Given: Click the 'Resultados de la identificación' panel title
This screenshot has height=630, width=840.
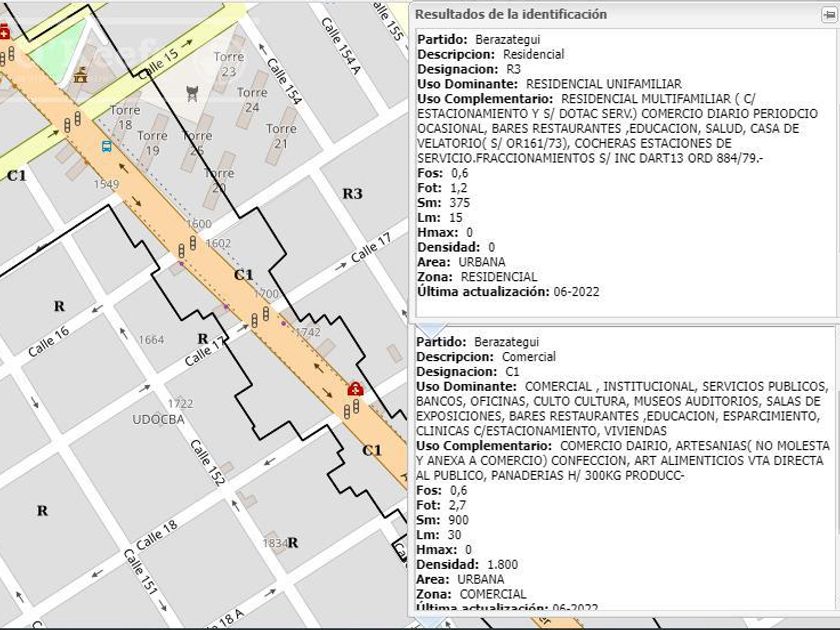Looking at the screenshot, I should (511, 14).
